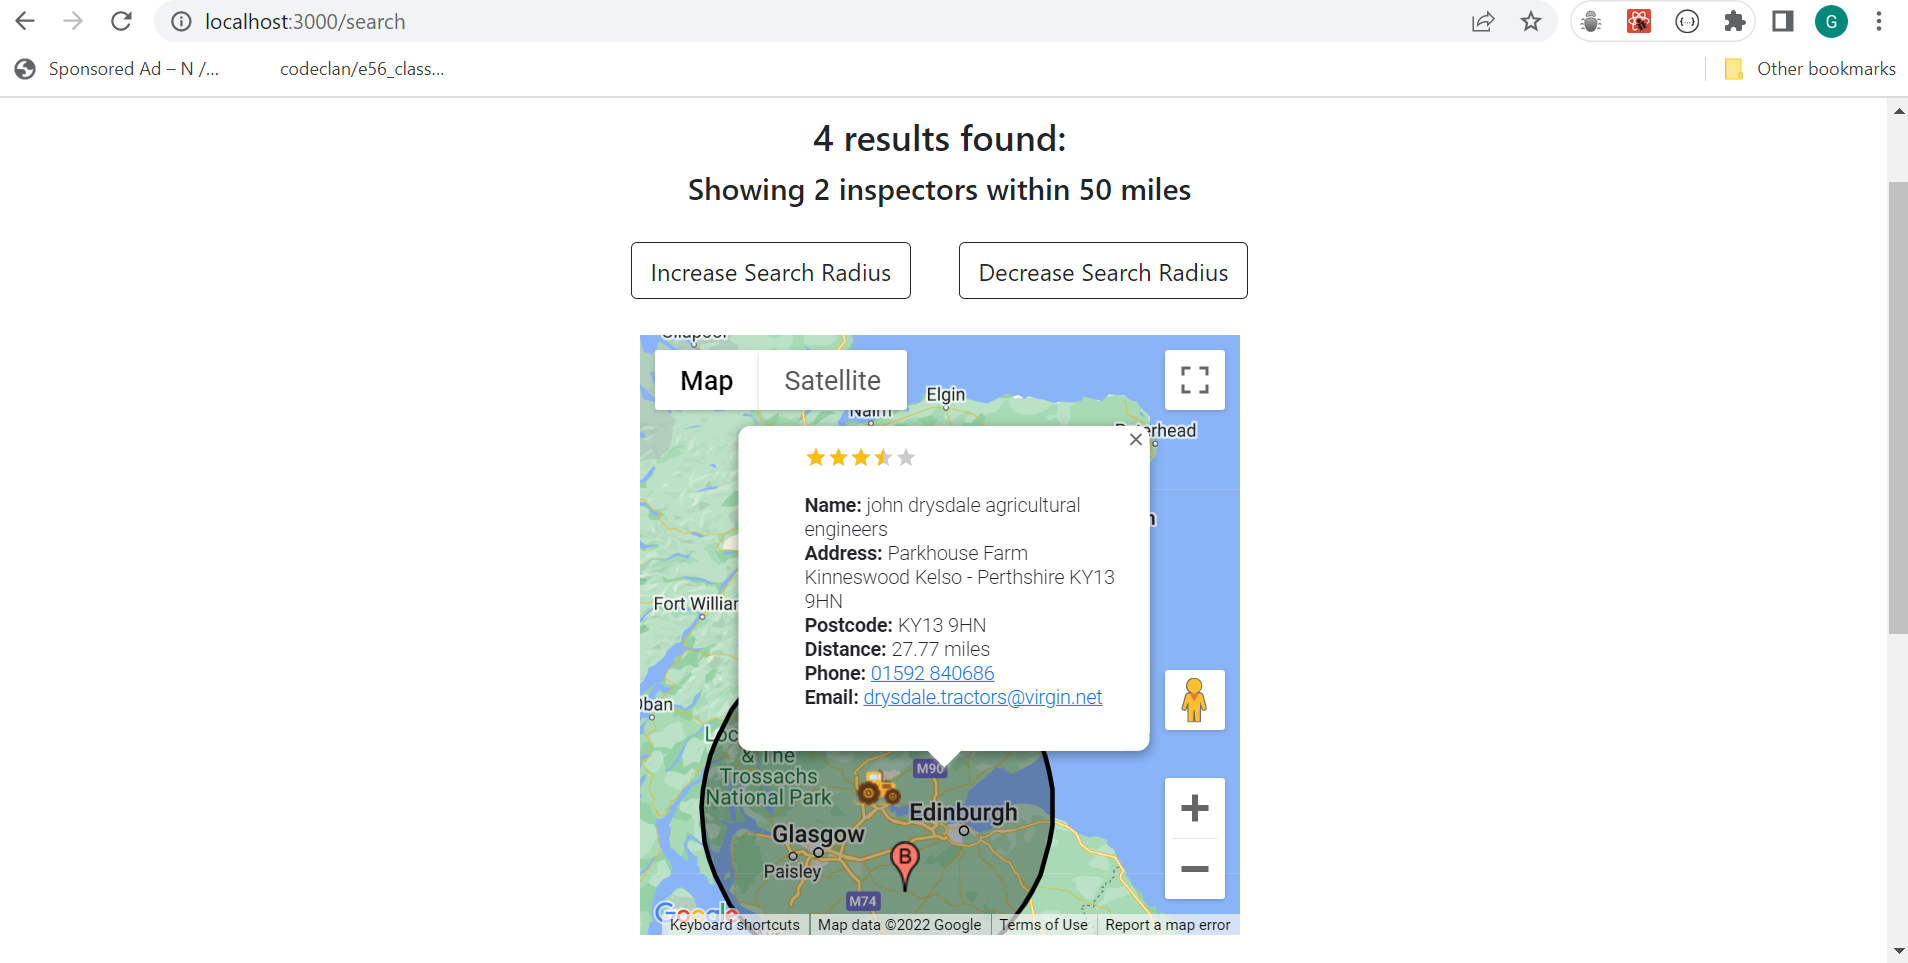Screen dimensions: 1908x963
Task: Select the Map view tab
Action: (x=707, y=380)
